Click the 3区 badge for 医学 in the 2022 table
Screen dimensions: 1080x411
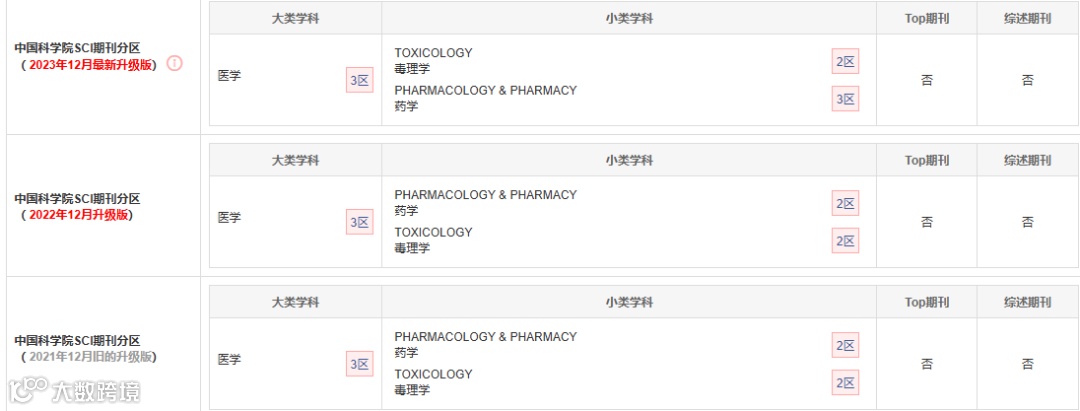click(x=359, y=223)
